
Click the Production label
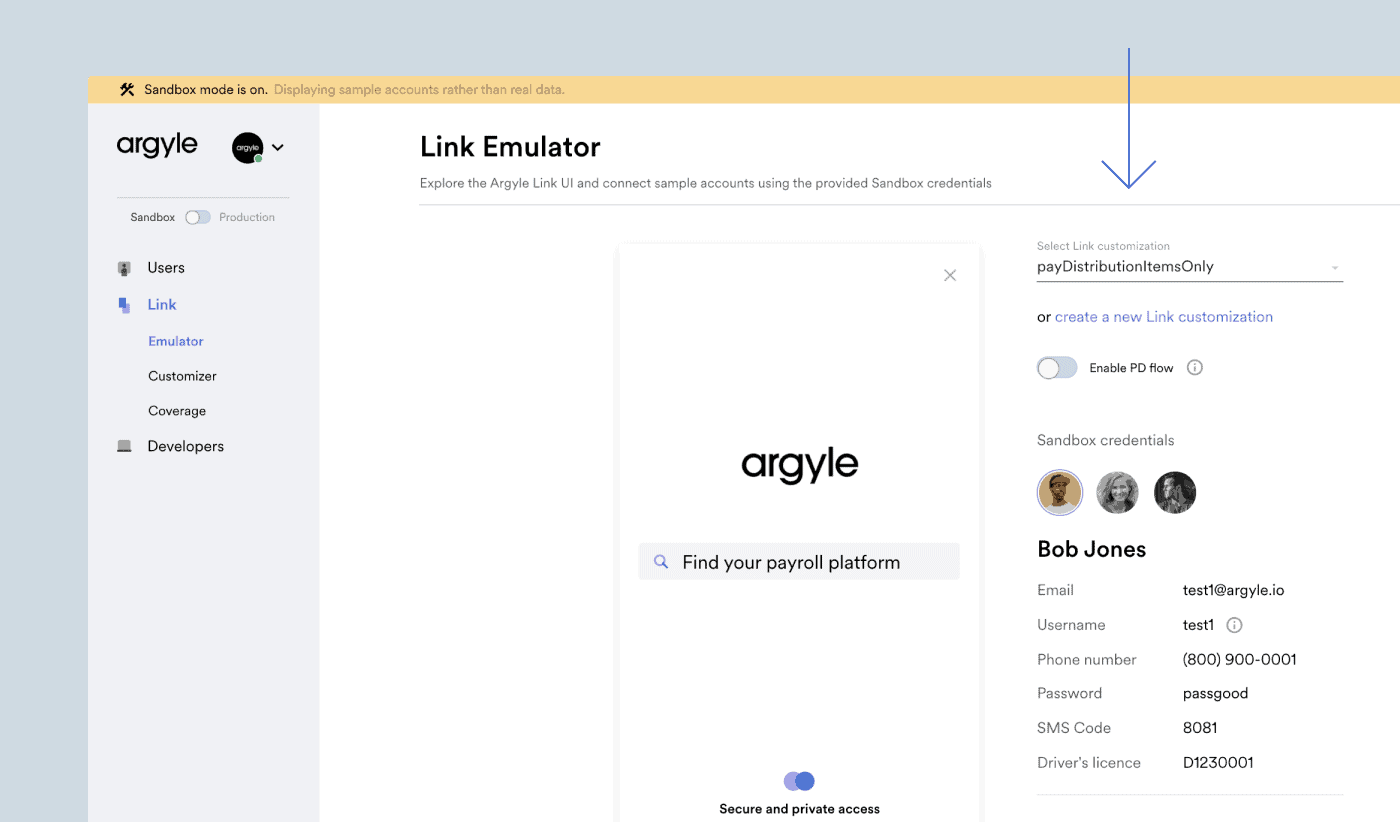click(x=247, y=217)
